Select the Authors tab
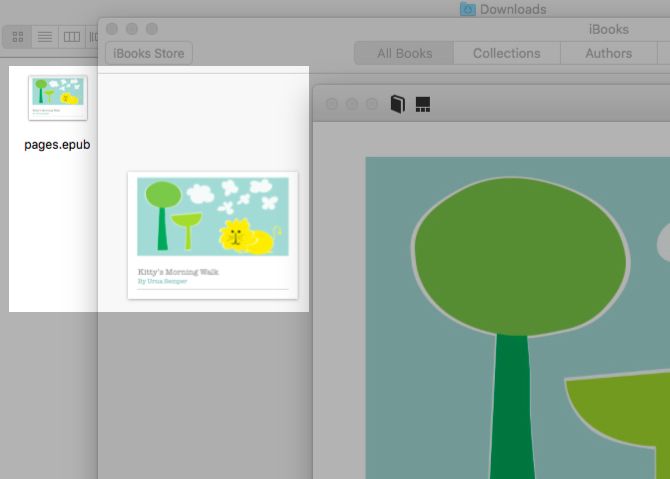Screen dimensions: 670x479 (608, 53)
